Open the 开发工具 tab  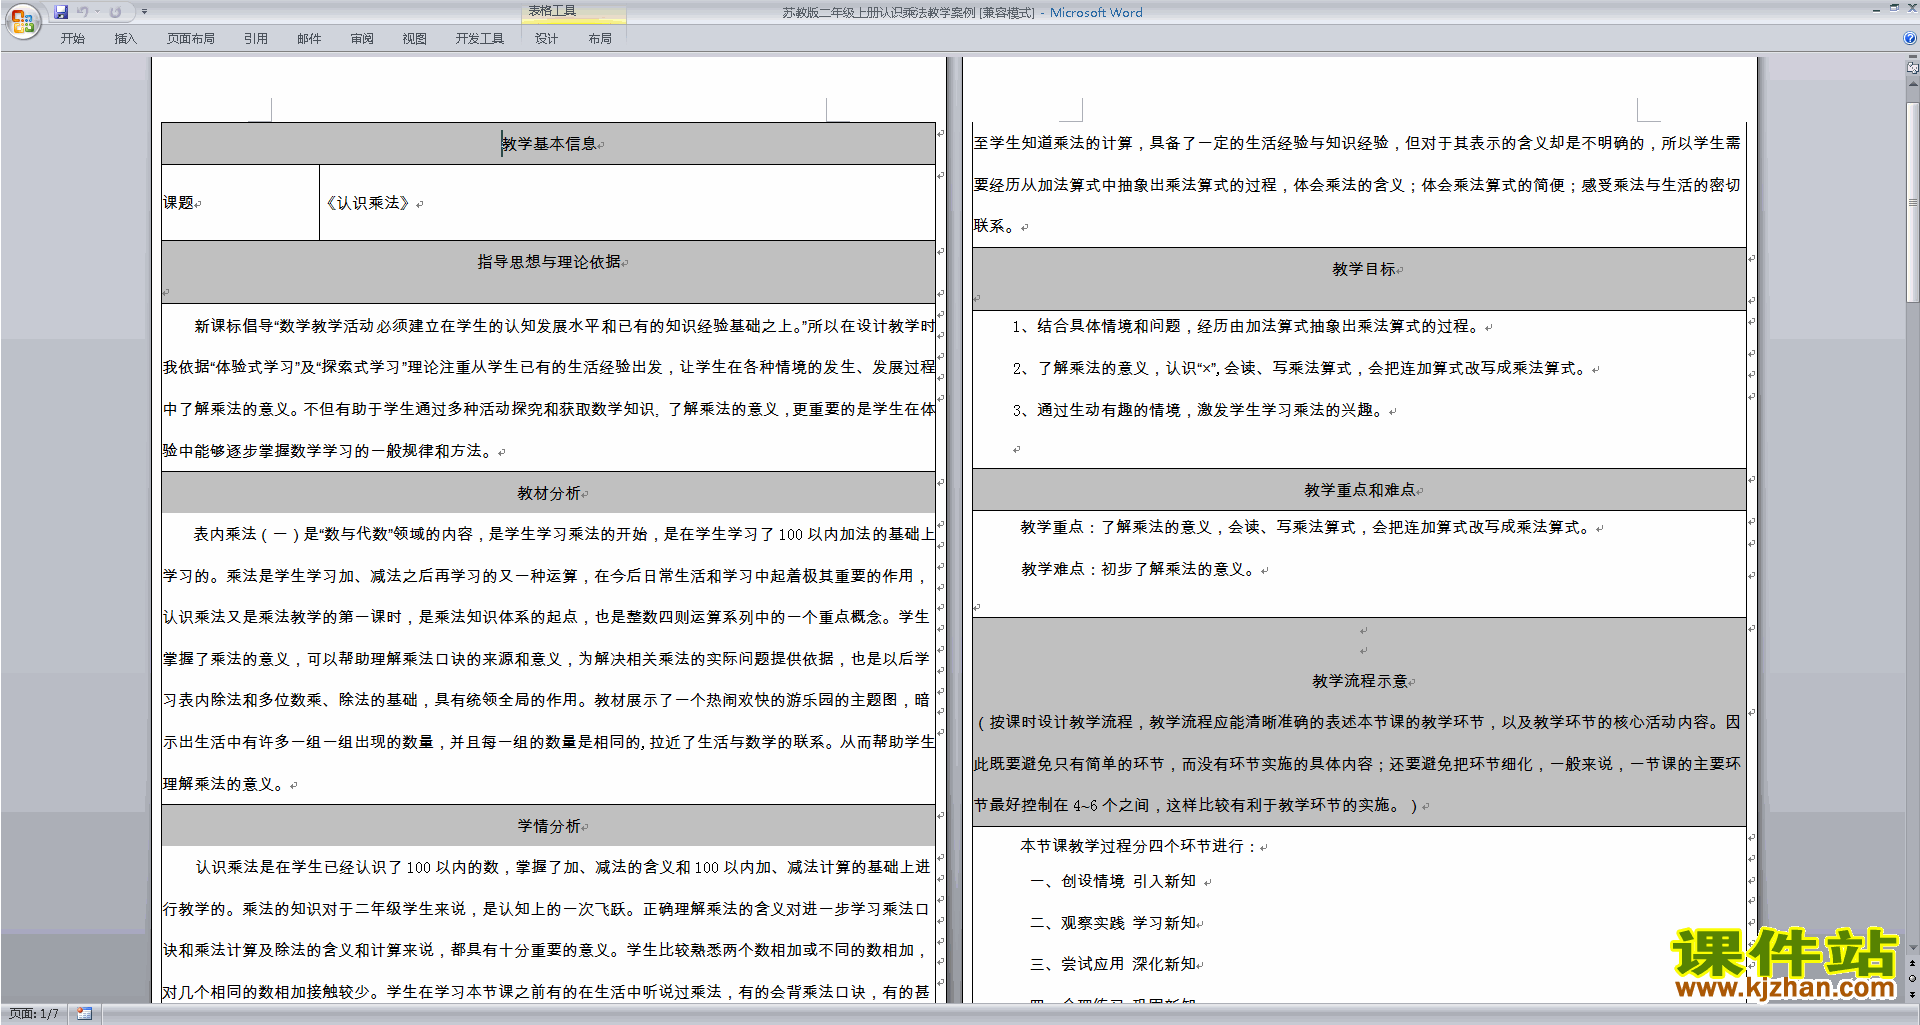click(x=480, y=38)
